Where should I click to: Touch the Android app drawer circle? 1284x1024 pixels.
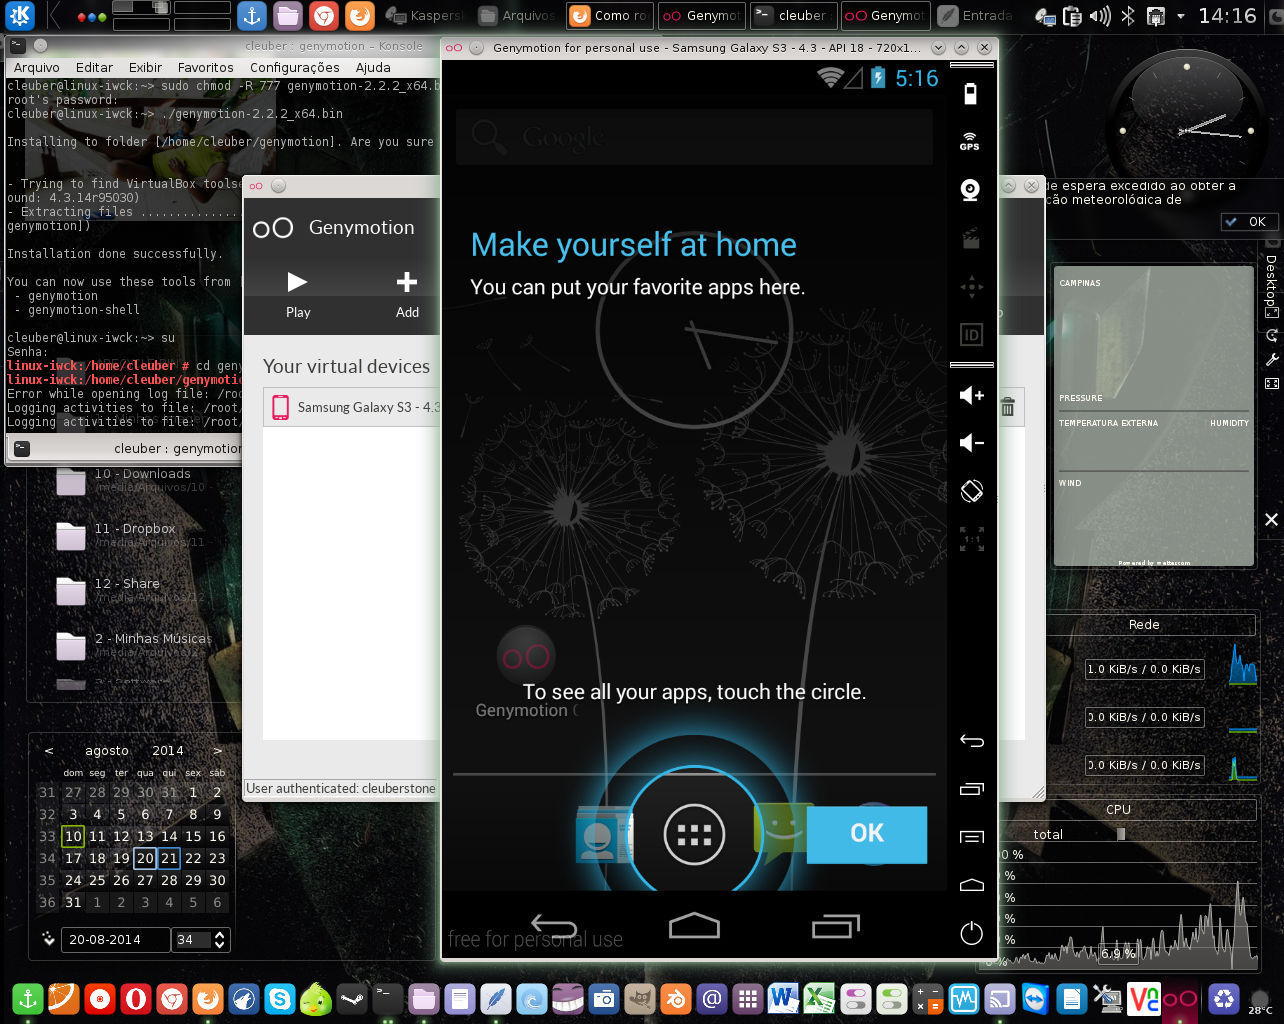[694, 834]
